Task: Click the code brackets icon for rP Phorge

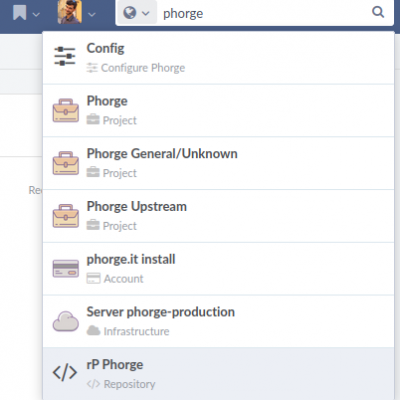Action: [x=65, y=373]
